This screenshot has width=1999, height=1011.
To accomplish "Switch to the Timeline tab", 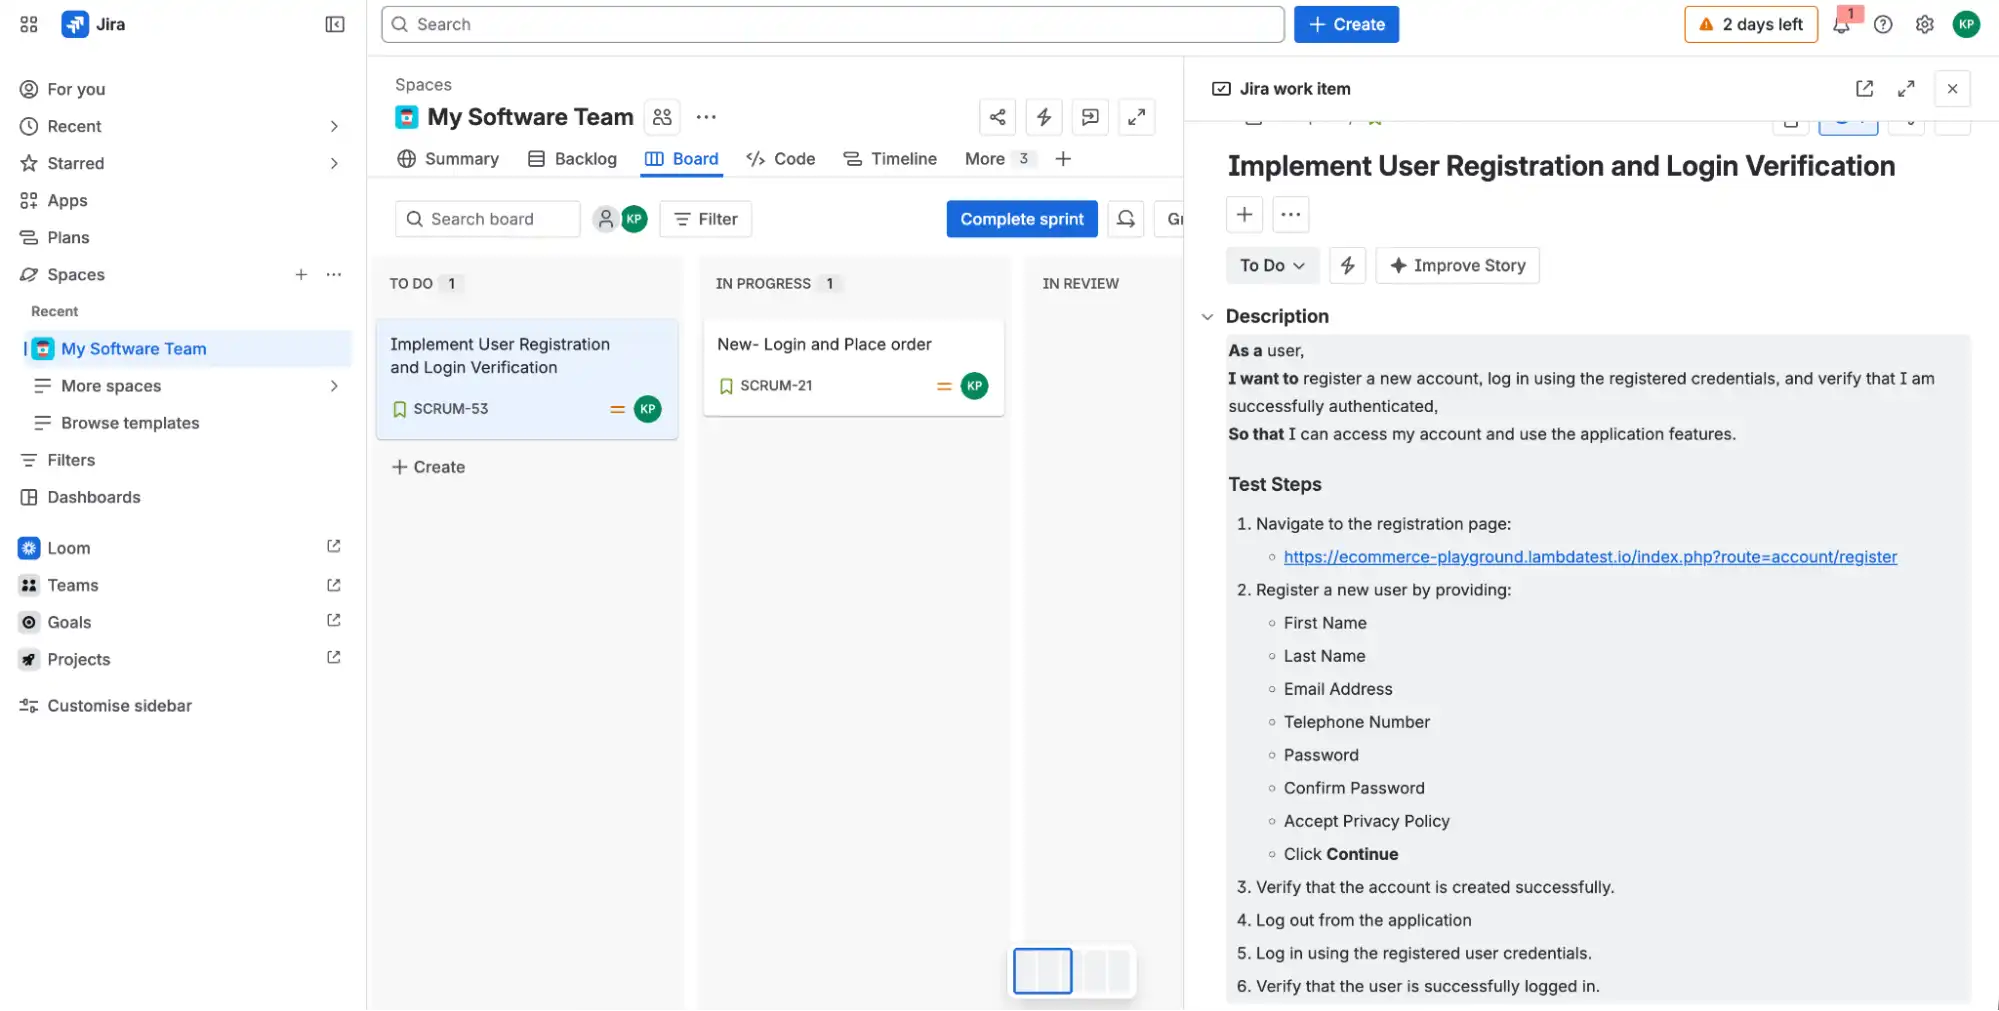I will click(889, 158).
